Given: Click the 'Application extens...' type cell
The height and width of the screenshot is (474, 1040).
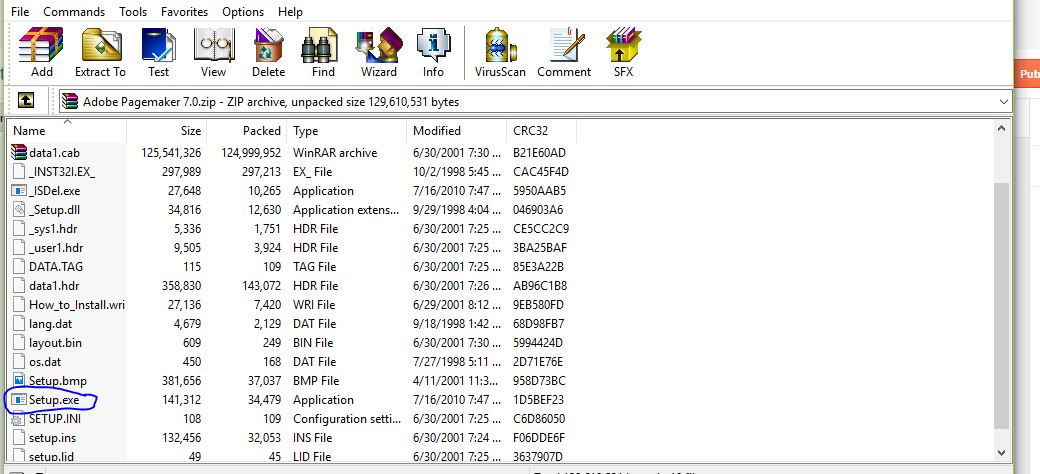Looking at the screenshot, I should click(x=346, y=209).
